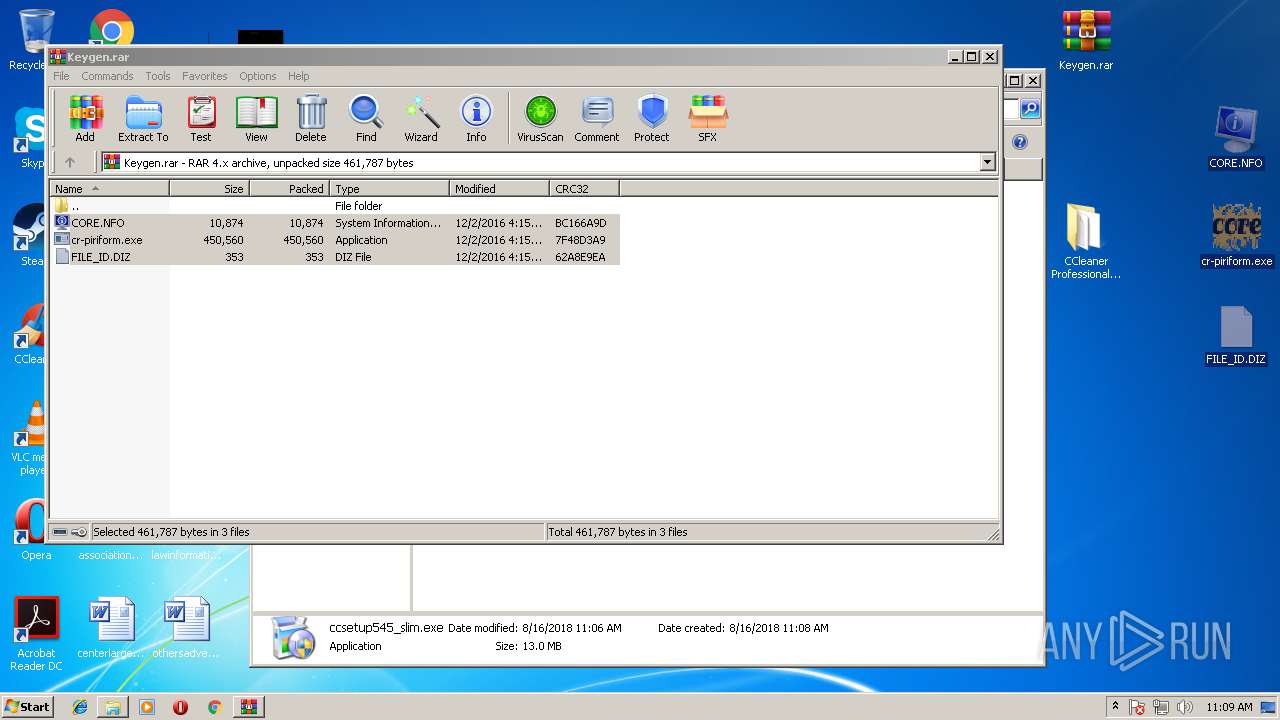Open Google Chrome desktop shortcut
The image size is (1280, 720).
111,28
